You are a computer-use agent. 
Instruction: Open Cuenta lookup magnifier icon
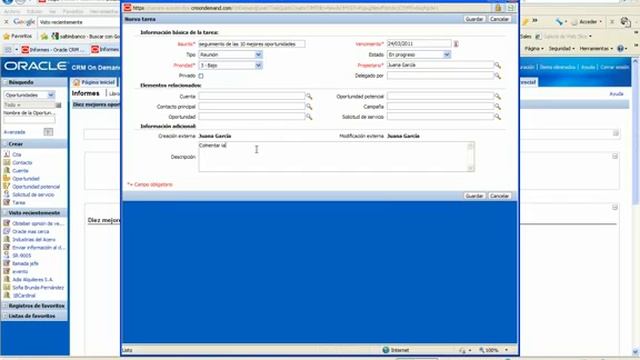[x=309, y=96]
